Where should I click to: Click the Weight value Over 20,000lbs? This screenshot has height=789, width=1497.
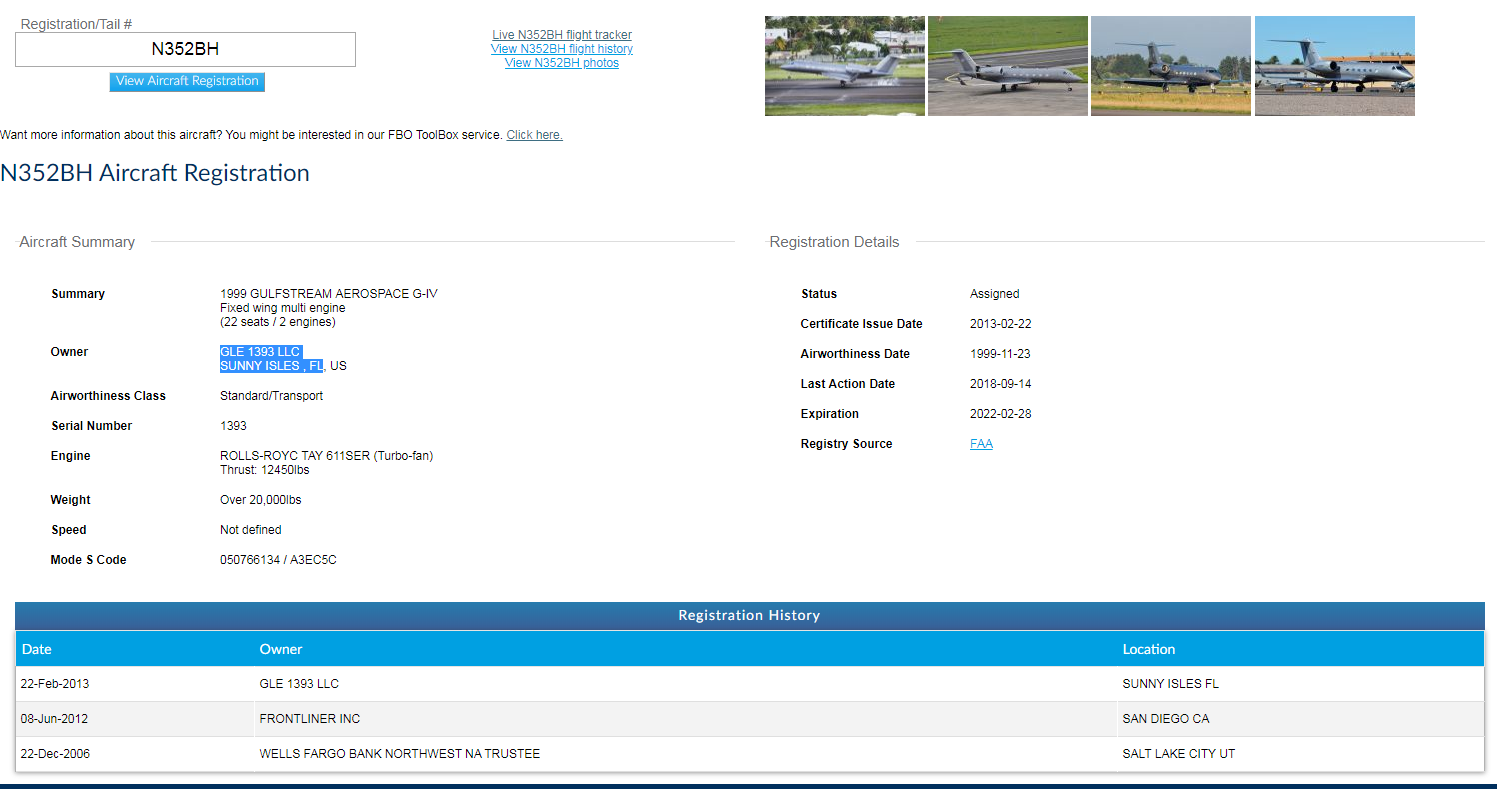pyautogui.click(x=262, y=500)
